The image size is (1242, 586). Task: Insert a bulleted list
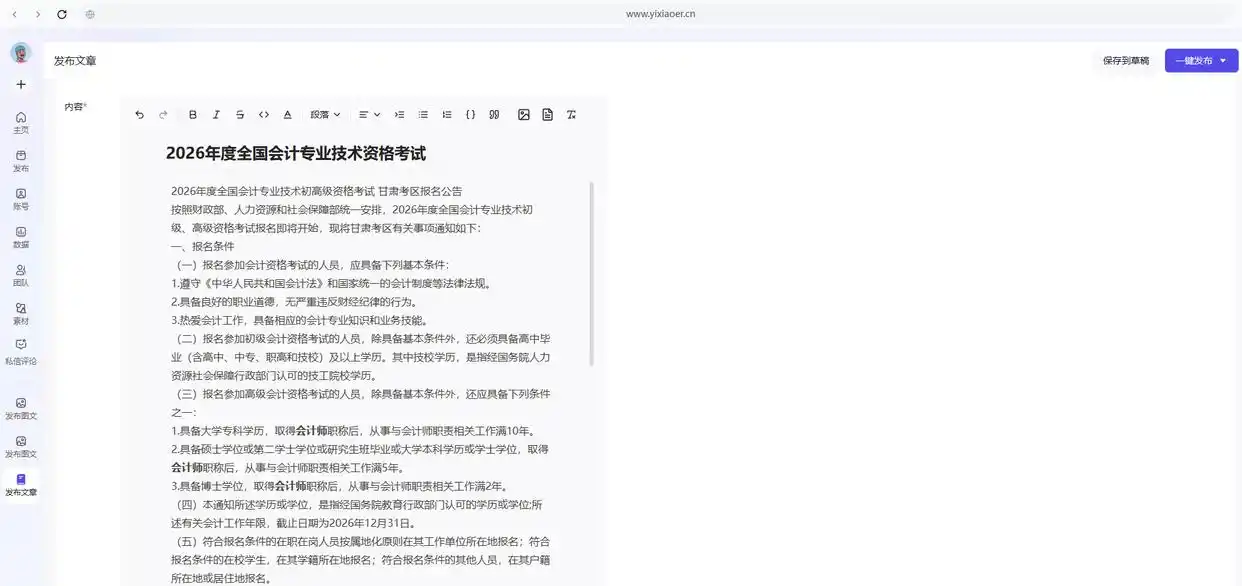click(x=423, y=115)
